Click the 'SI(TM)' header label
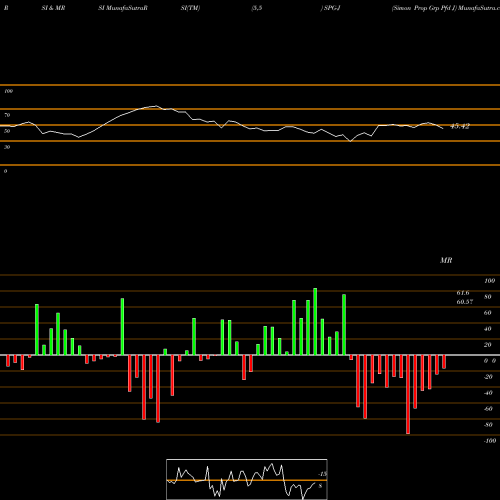500x500 pixels. pyautogui.click(x=190, y=8)
